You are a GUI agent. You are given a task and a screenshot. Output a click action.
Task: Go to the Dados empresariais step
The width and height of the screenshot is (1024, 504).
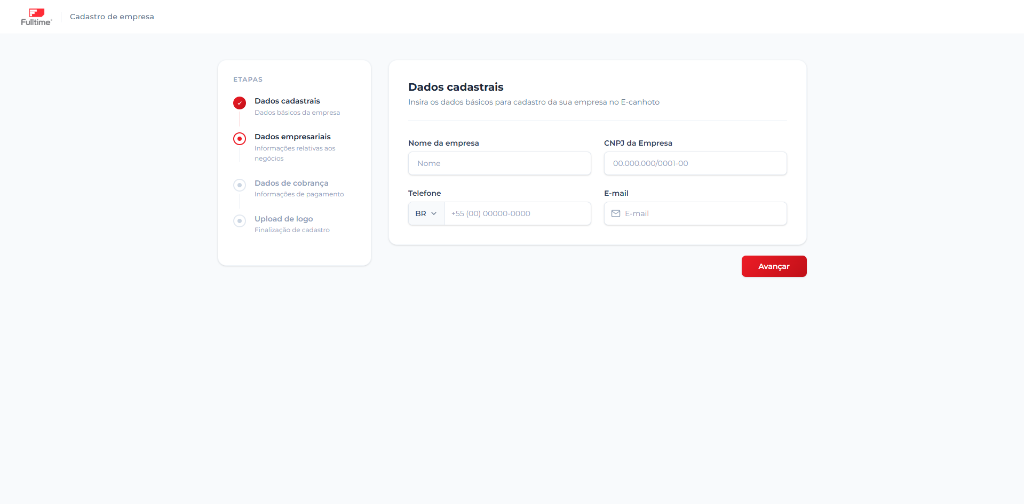tap(293, 136)
